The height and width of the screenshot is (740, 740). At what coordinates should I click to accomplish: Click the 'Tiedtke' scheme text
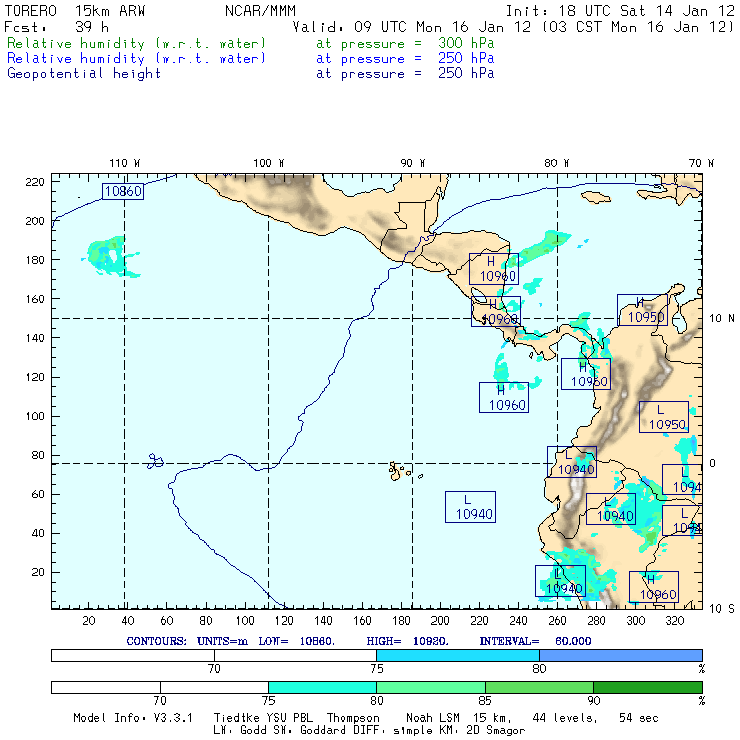(237, 718)
